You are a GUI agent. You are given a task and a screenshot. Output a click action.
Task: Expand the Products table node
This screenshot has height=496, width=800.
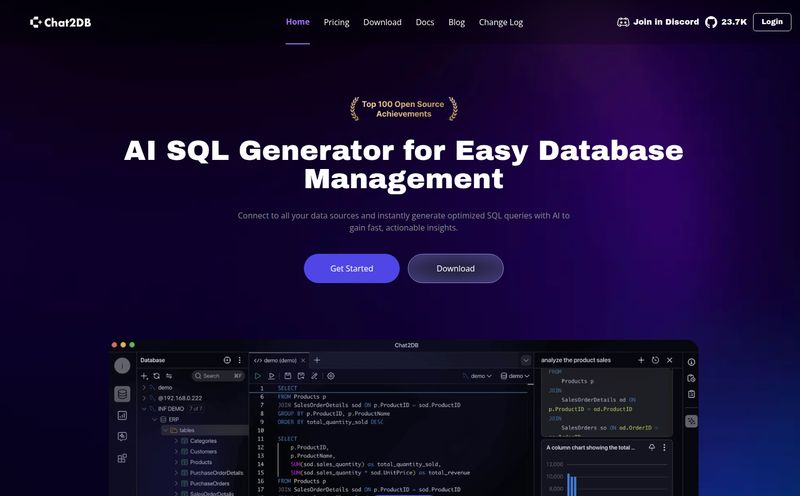coord(176,462)
